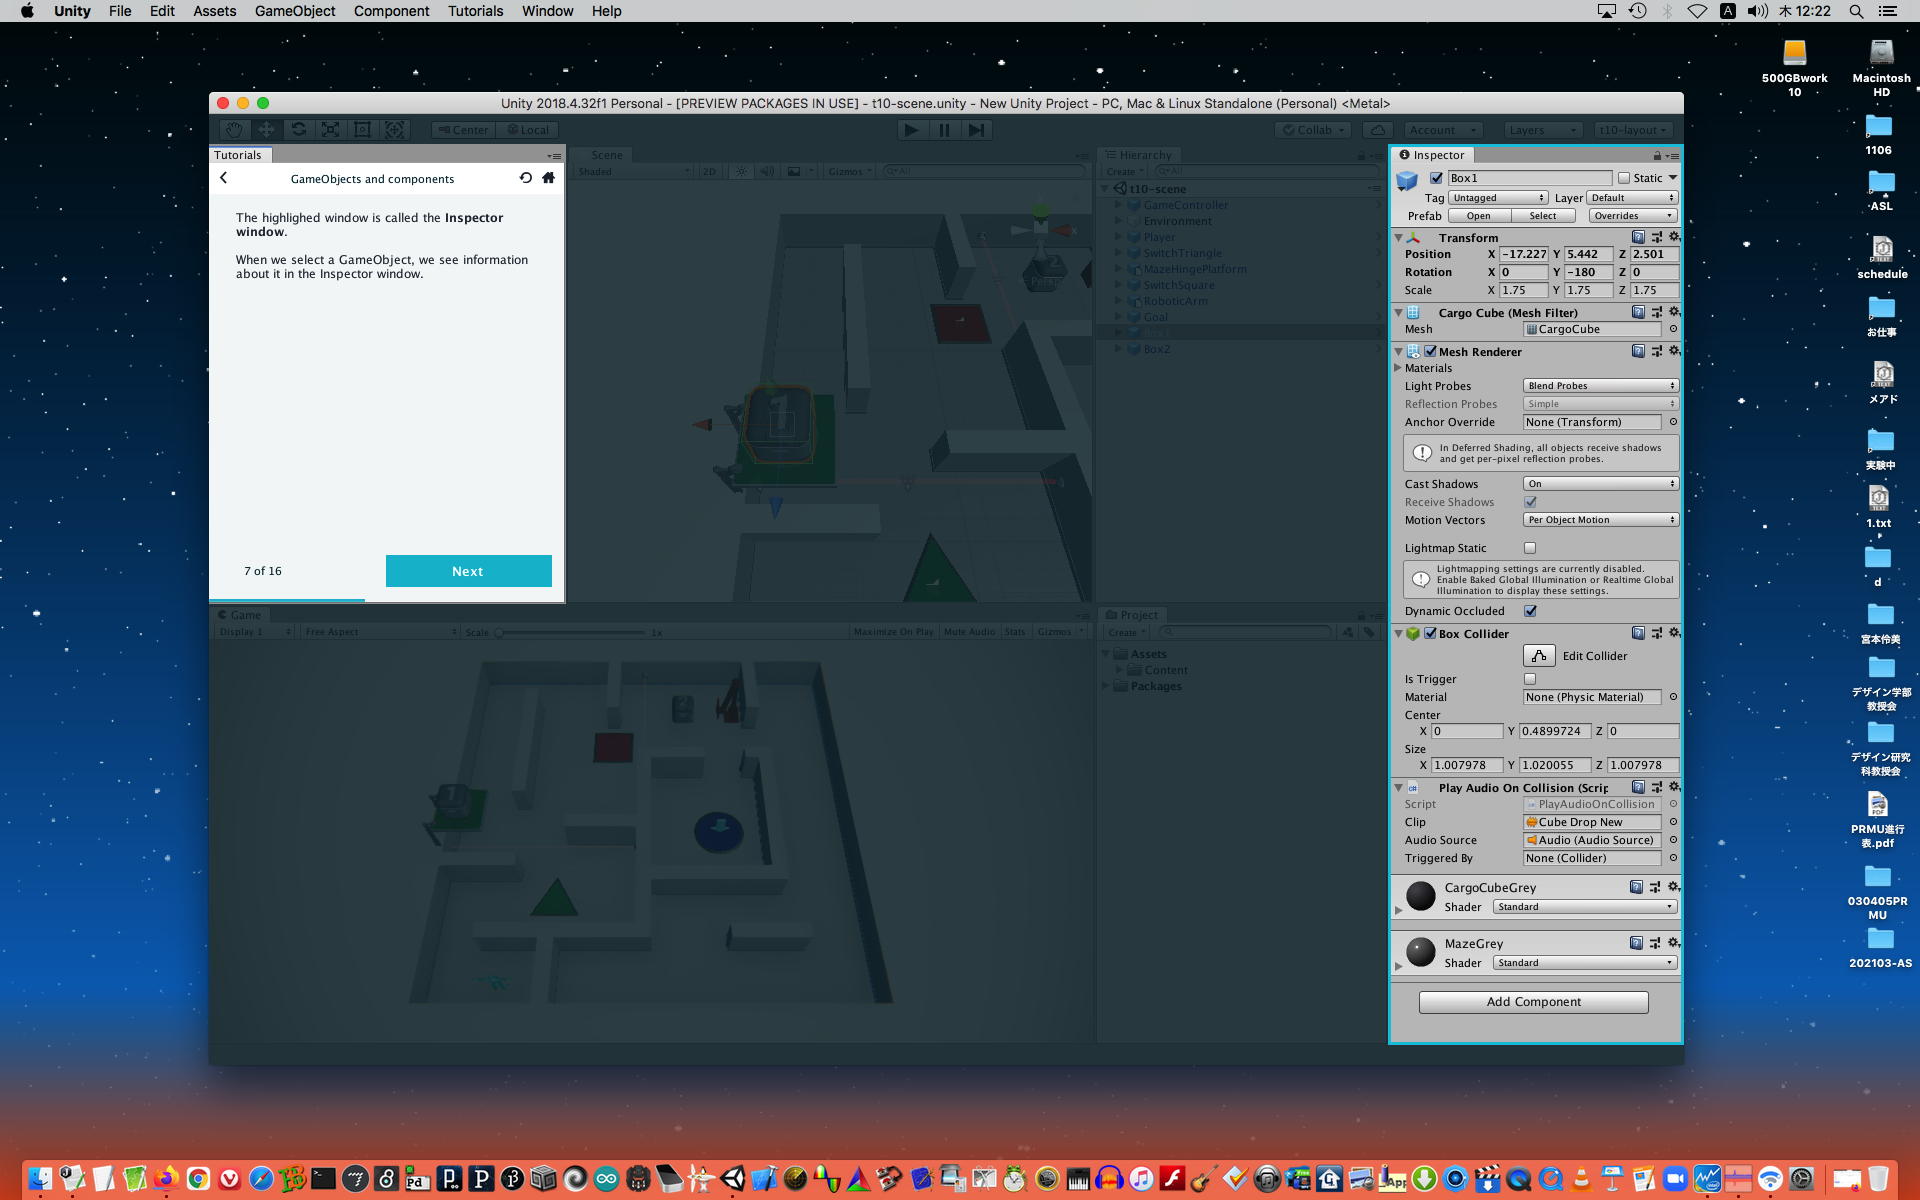The width and height of the screenshot is (1920, 1200).
Task: Open the Component menu
Action: (x=391, y=11)
